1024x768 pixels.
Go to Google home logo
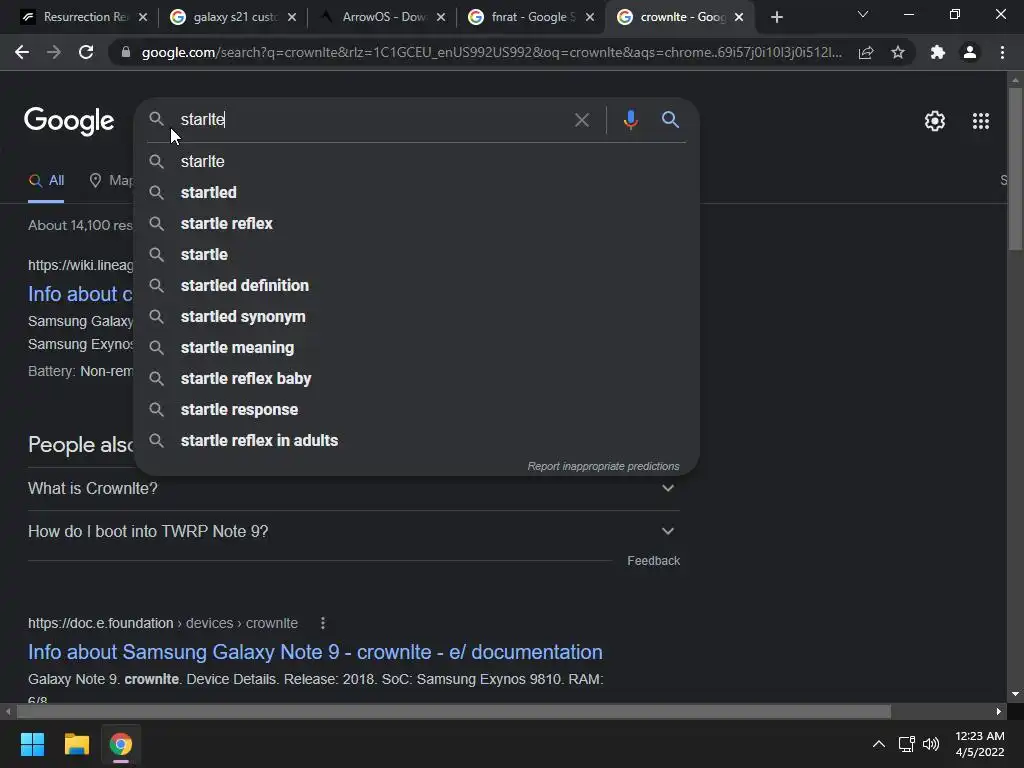69,121
